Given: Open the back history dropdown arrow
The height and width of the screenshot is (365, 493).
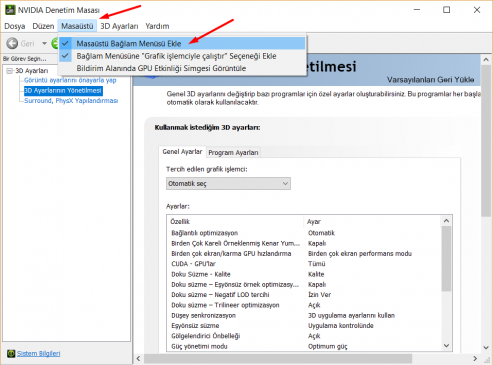Looking at the screenshot, I should coord(44,43).
